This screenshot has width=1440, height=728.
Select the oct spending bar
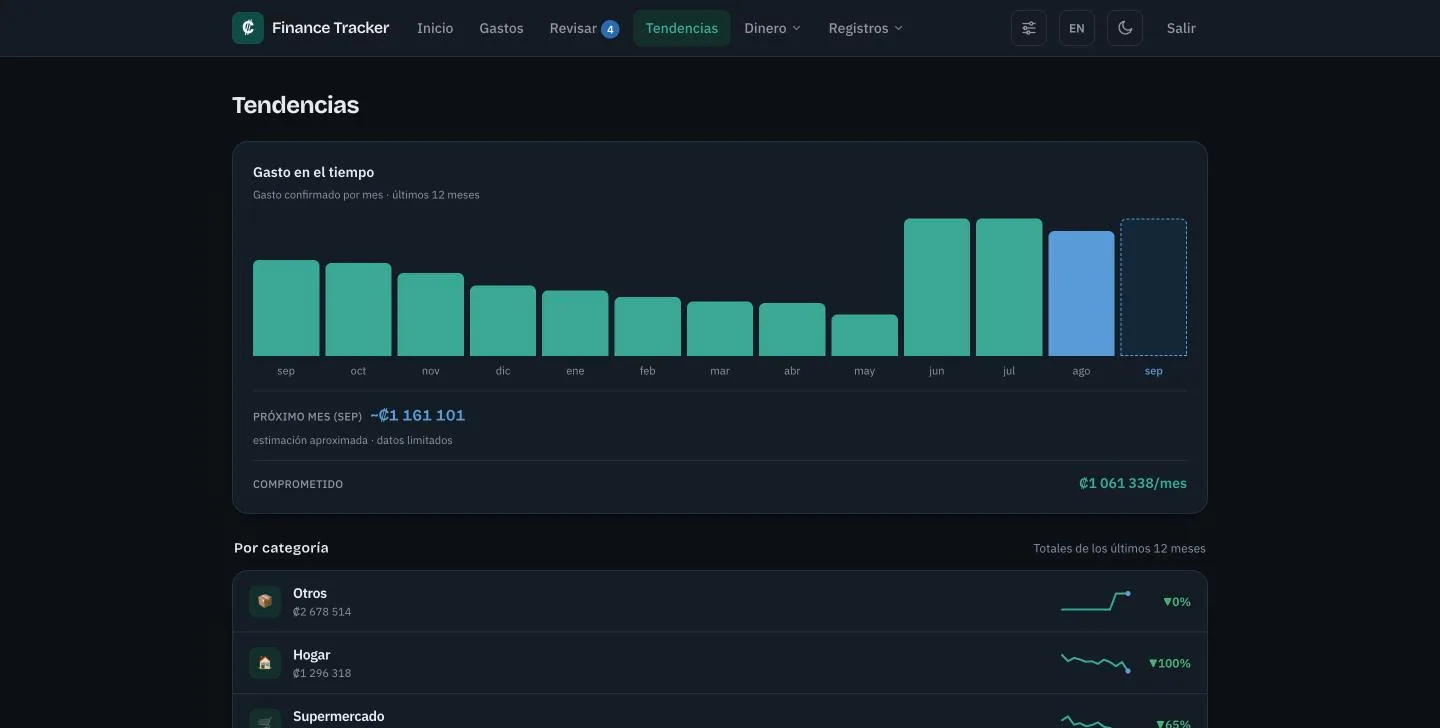point(358,309)
